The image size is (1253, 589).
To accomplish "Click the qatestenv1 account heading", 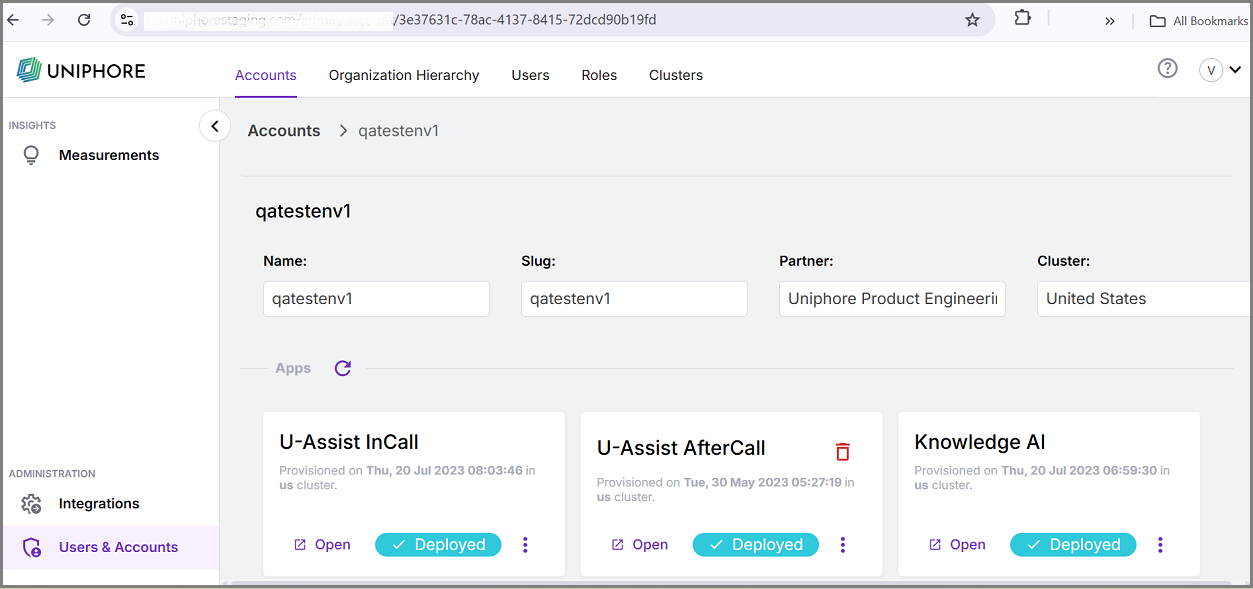I will point(304,212).
